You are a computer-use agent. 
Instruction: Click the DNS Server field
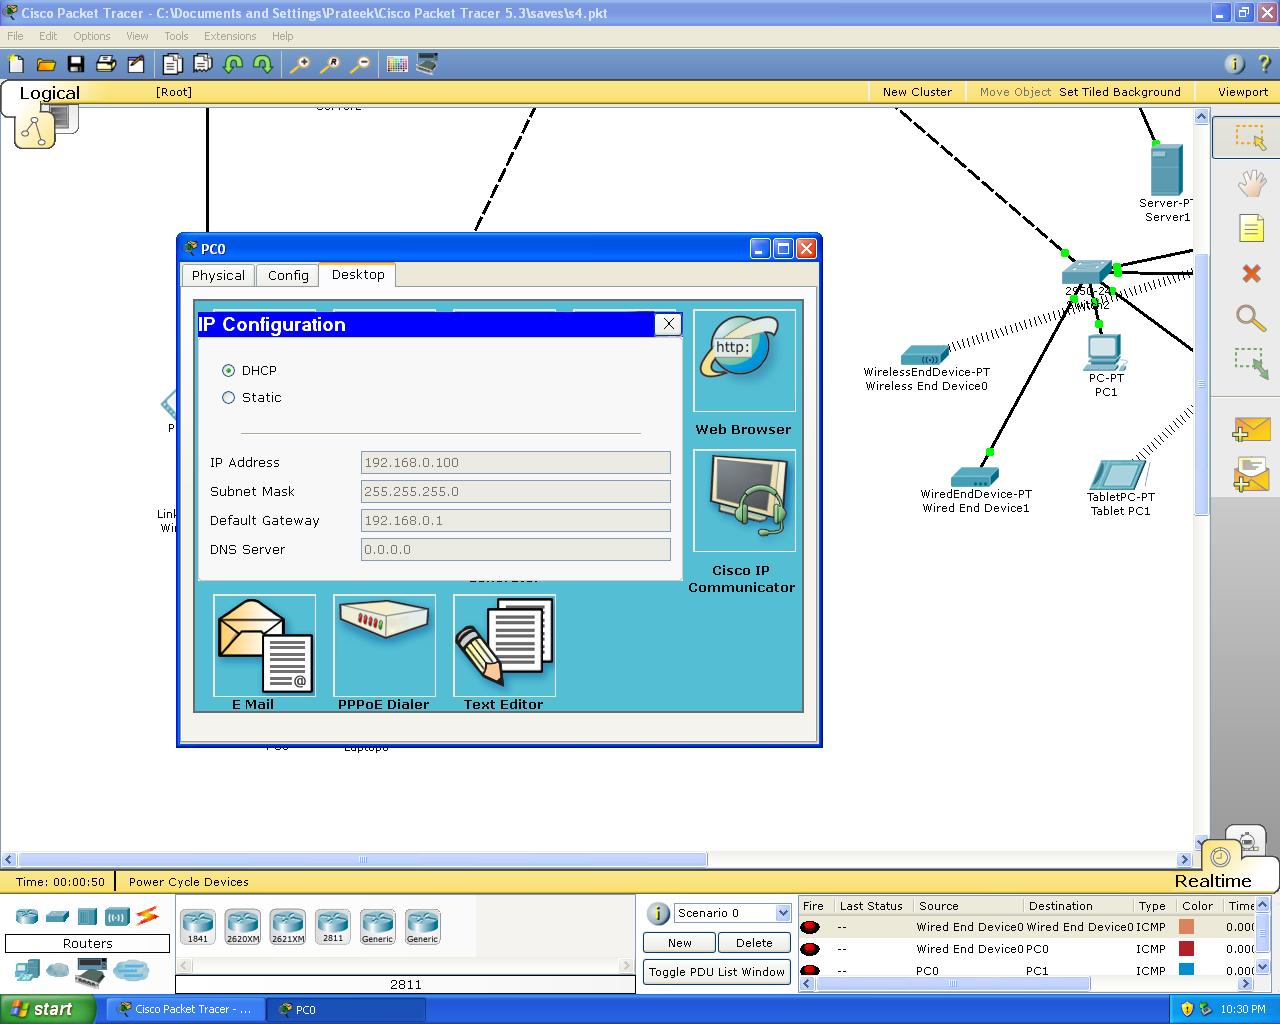pos(515,549)
